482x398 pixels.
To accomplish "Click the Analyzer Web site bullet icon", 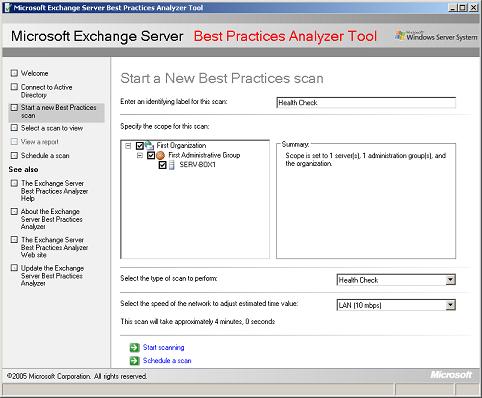I will point(14,240).
